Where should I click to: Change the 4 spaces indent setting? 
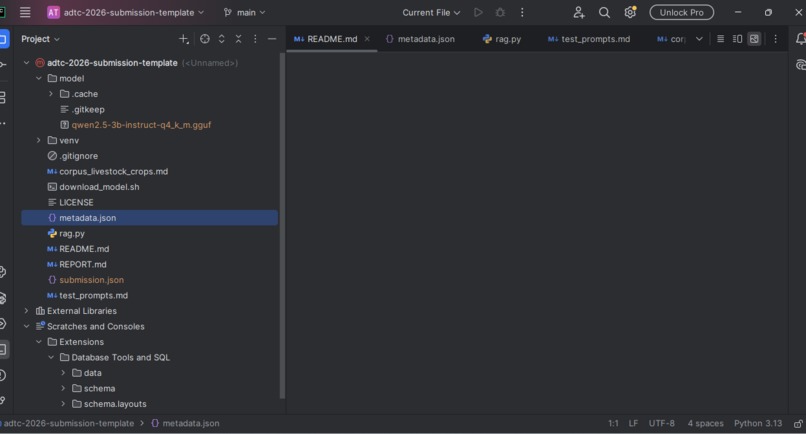pos(705,423)
